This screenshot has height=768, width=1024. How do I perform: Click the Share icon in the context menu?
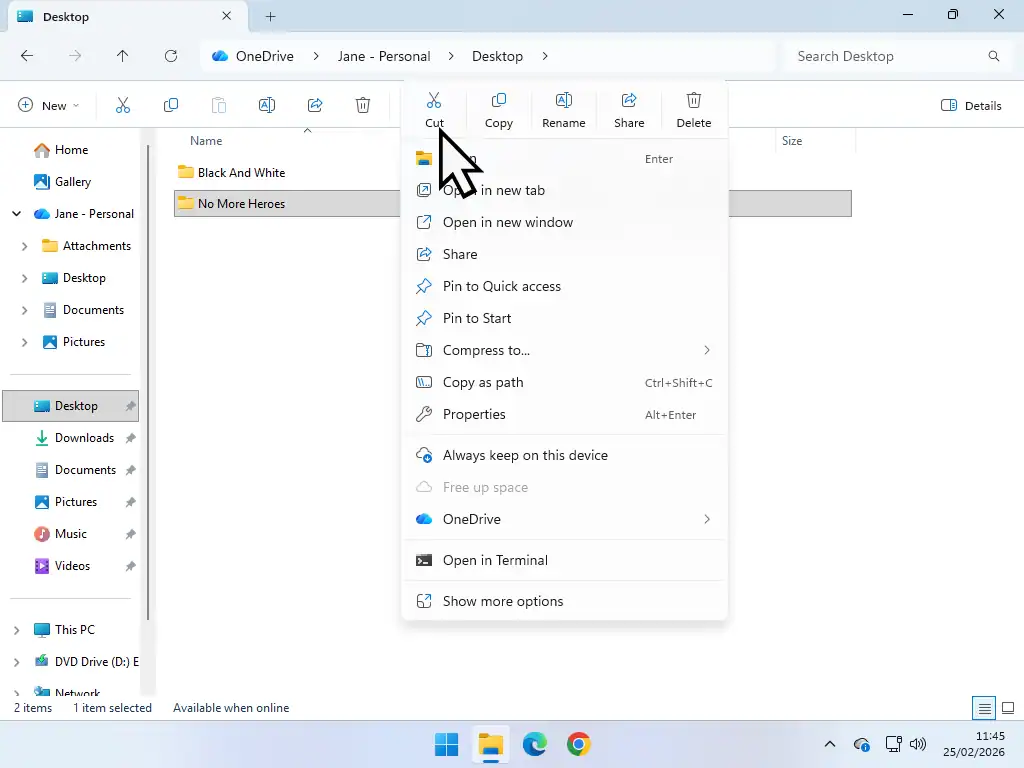(x=629, y=105)
